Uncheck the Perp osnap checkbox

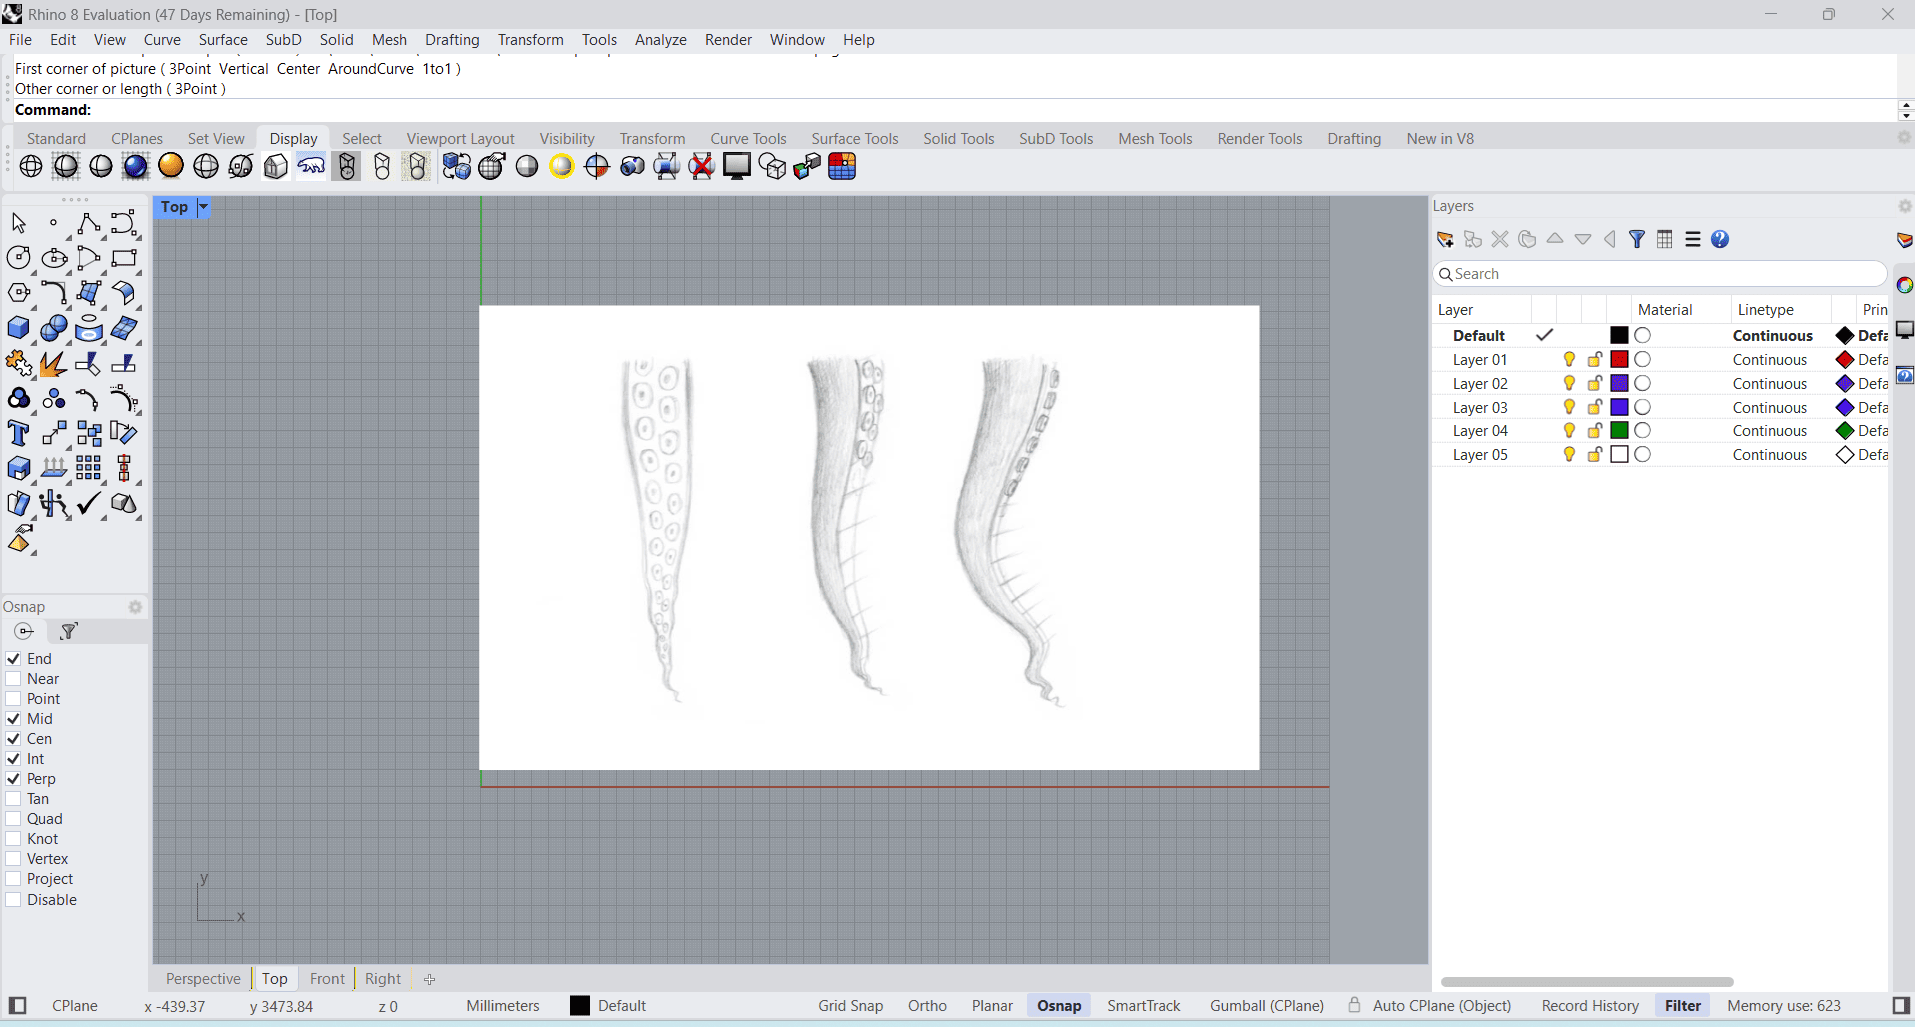[14, 779]
